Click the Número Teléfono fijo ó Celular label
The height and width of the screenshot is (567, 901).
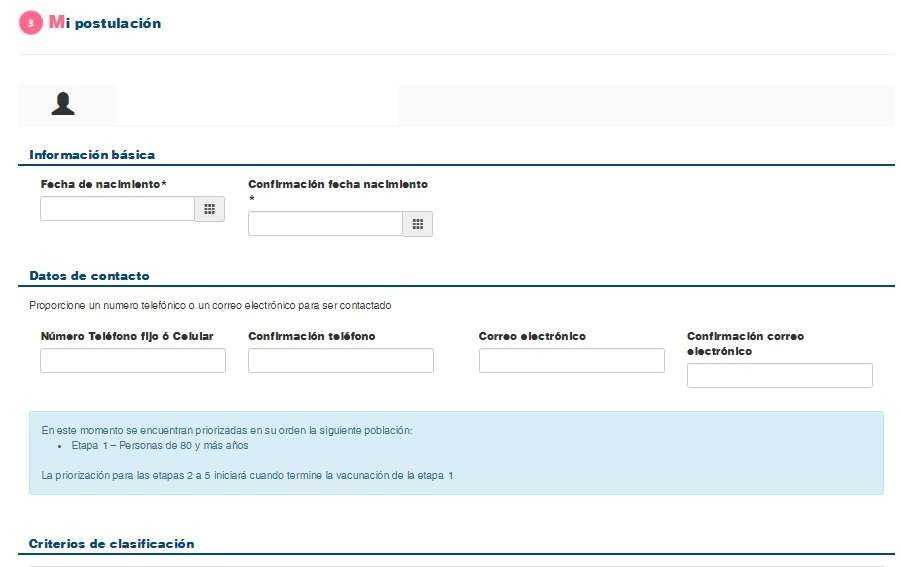click(127, 336)
